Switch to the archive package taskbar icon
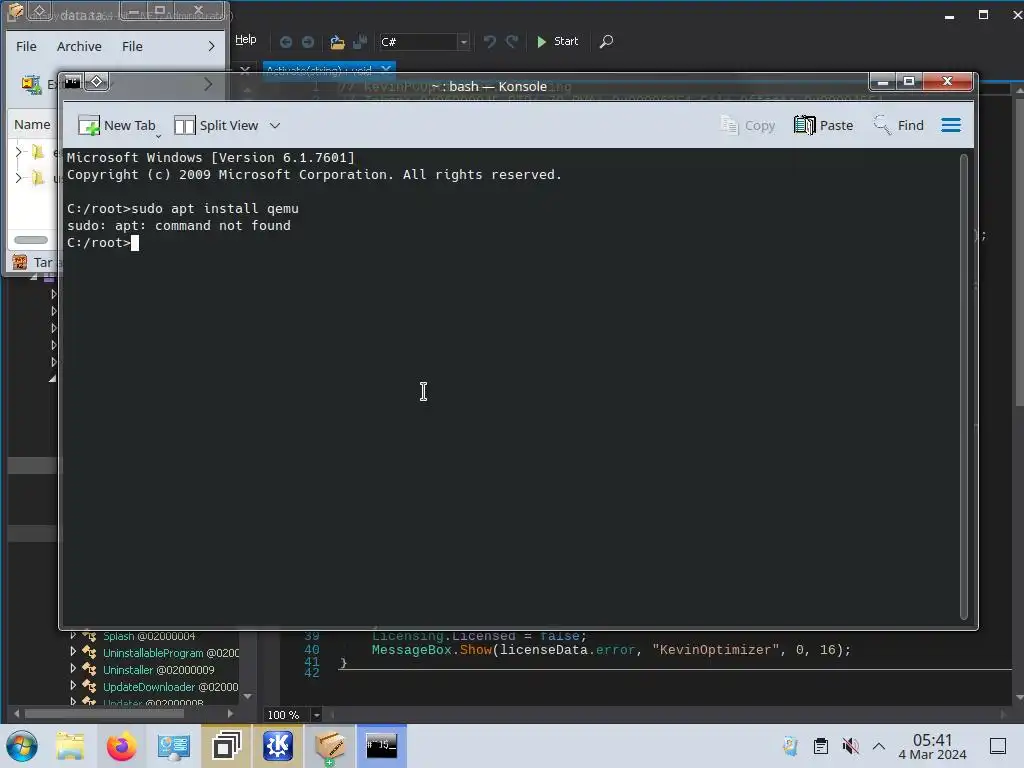1024x768 pixels. [x=330, y=746]
